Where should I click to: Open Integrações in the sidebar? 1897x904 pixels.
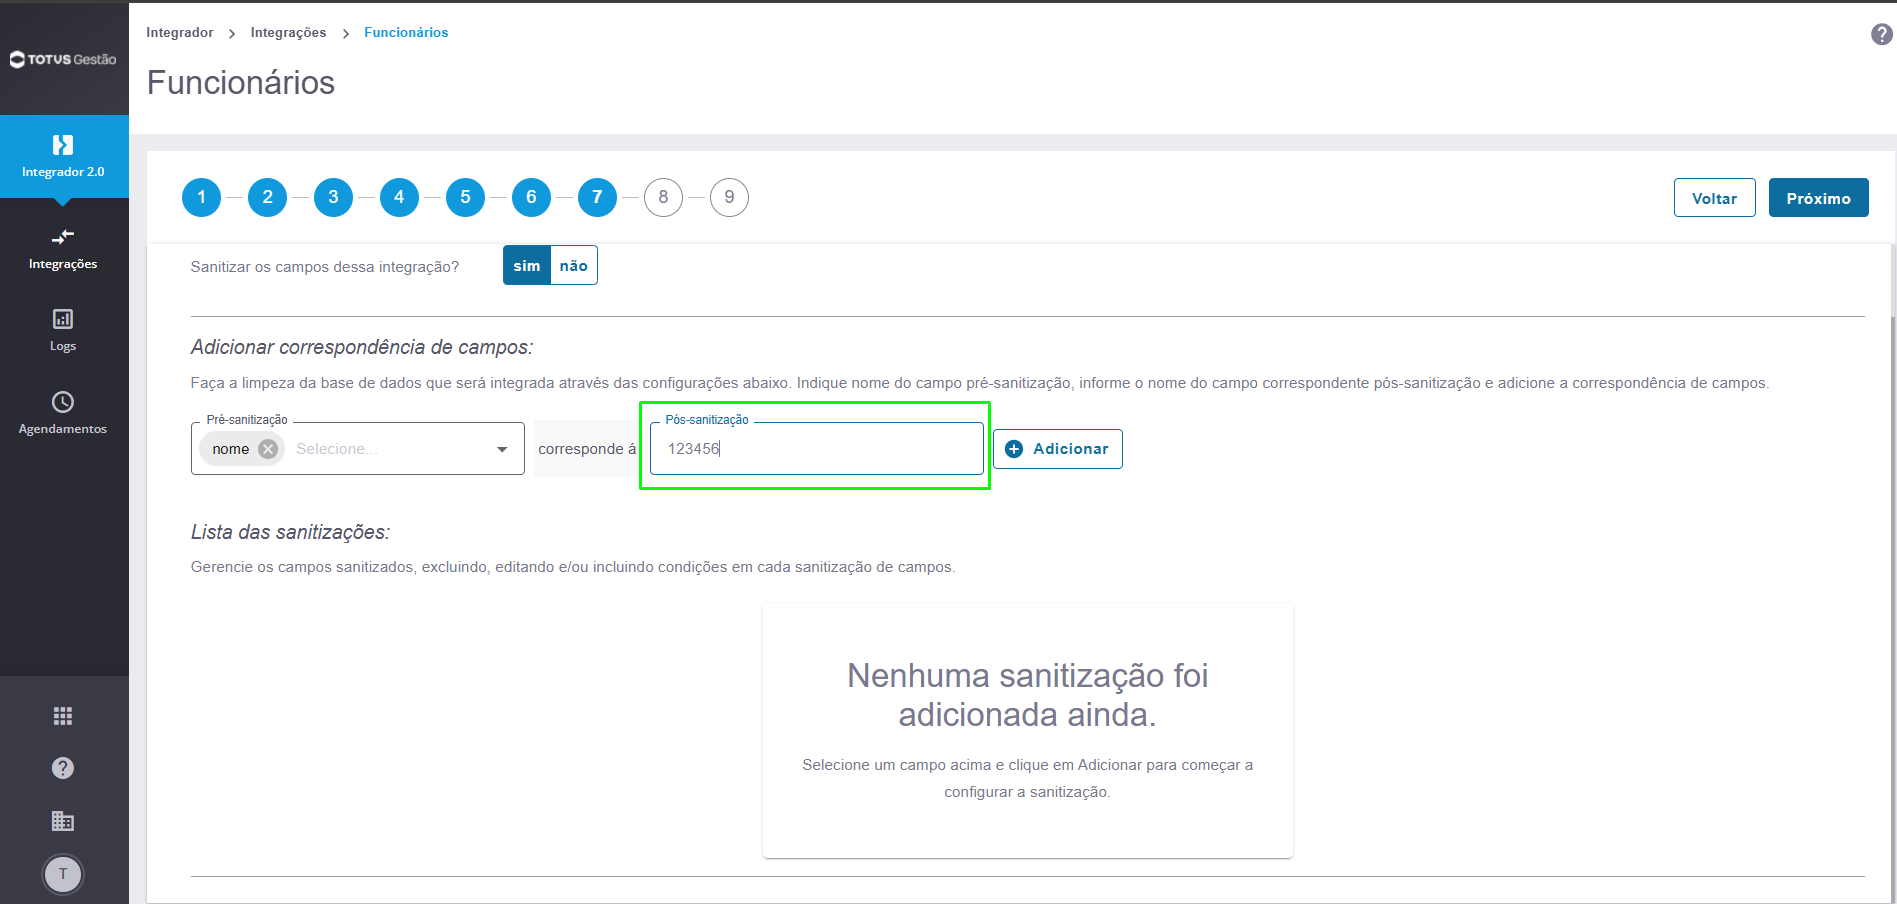coord(63,249)
